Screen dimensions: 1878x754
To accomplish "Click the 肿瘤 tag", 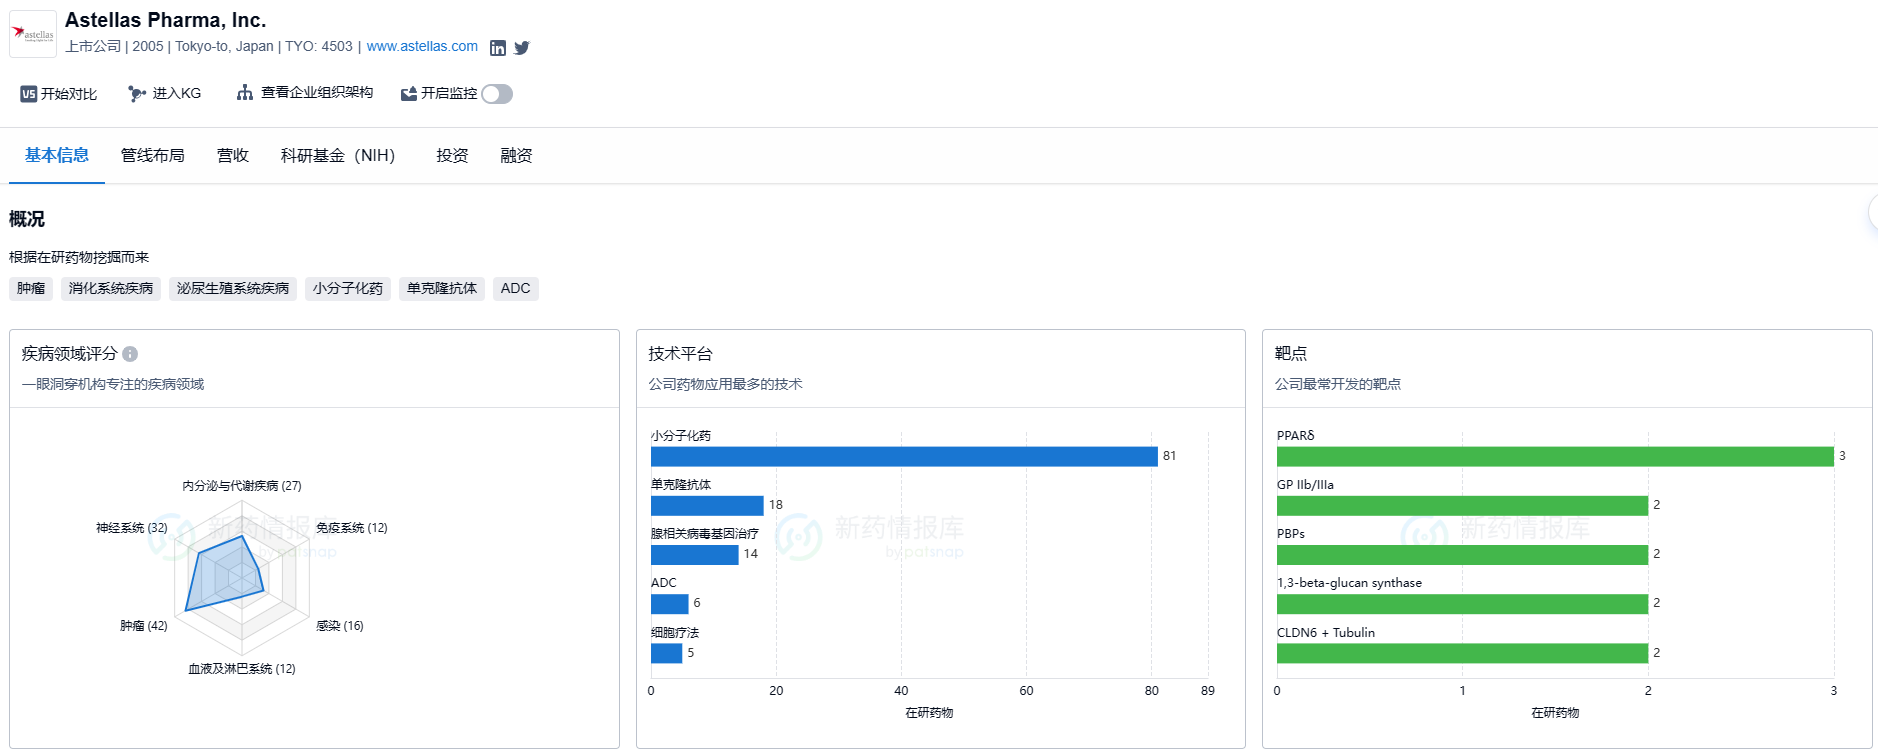I will [31, 289].
